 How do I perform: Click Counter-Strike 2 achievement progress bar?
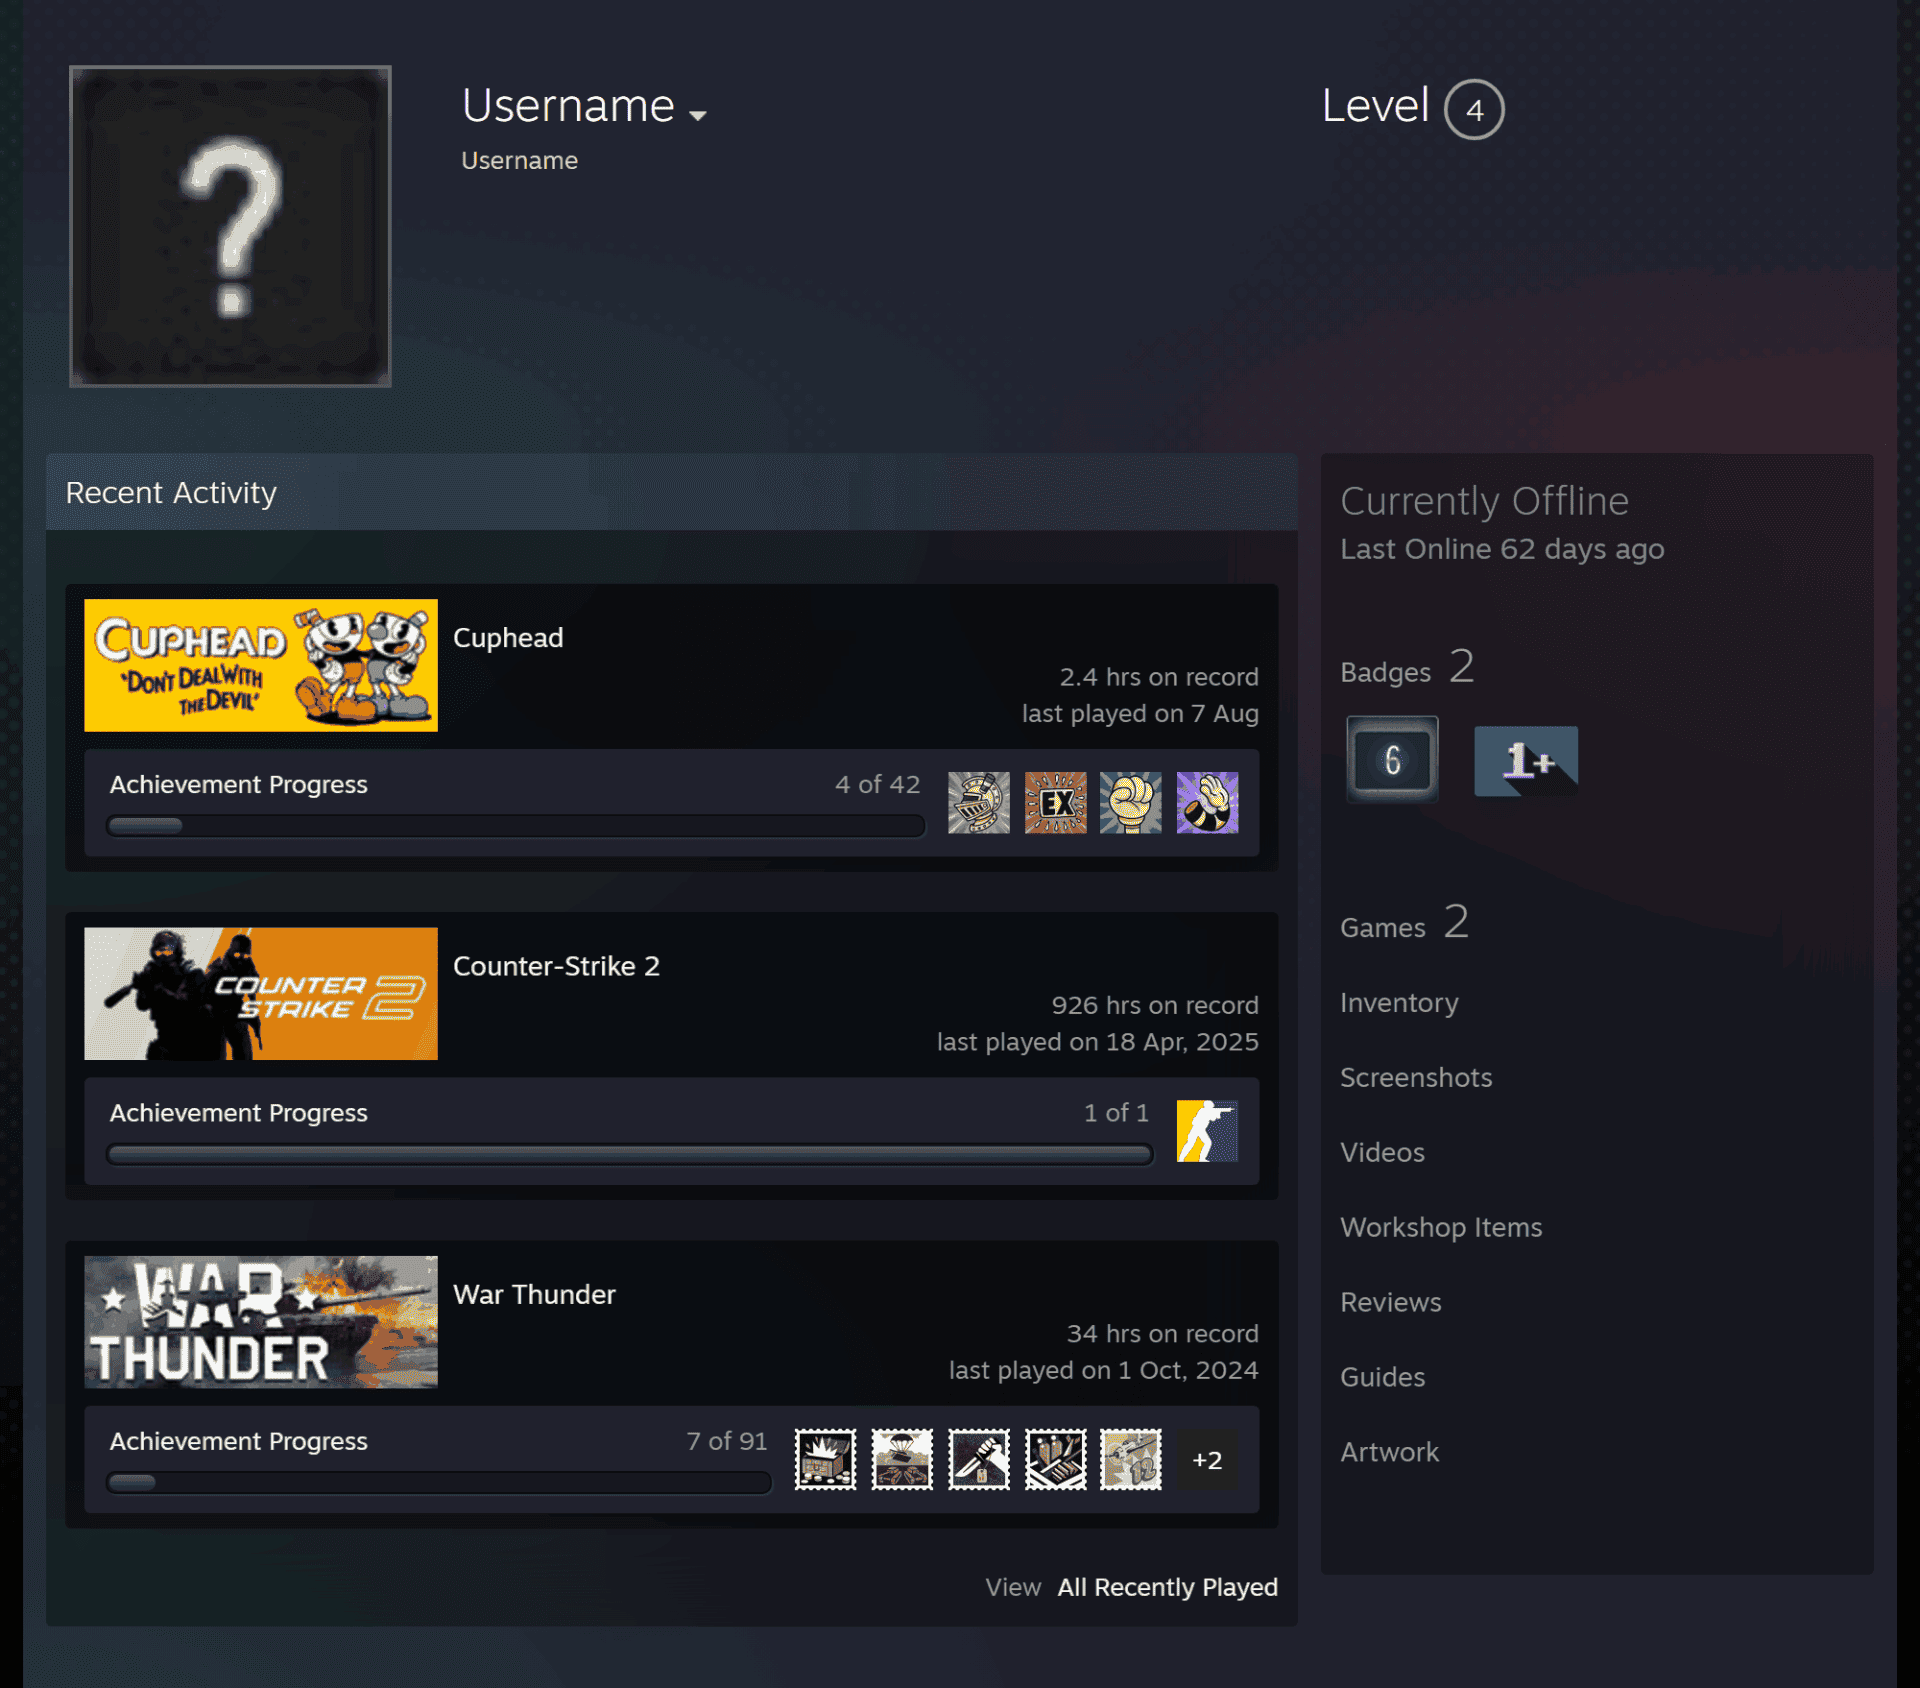[630, 1155]
